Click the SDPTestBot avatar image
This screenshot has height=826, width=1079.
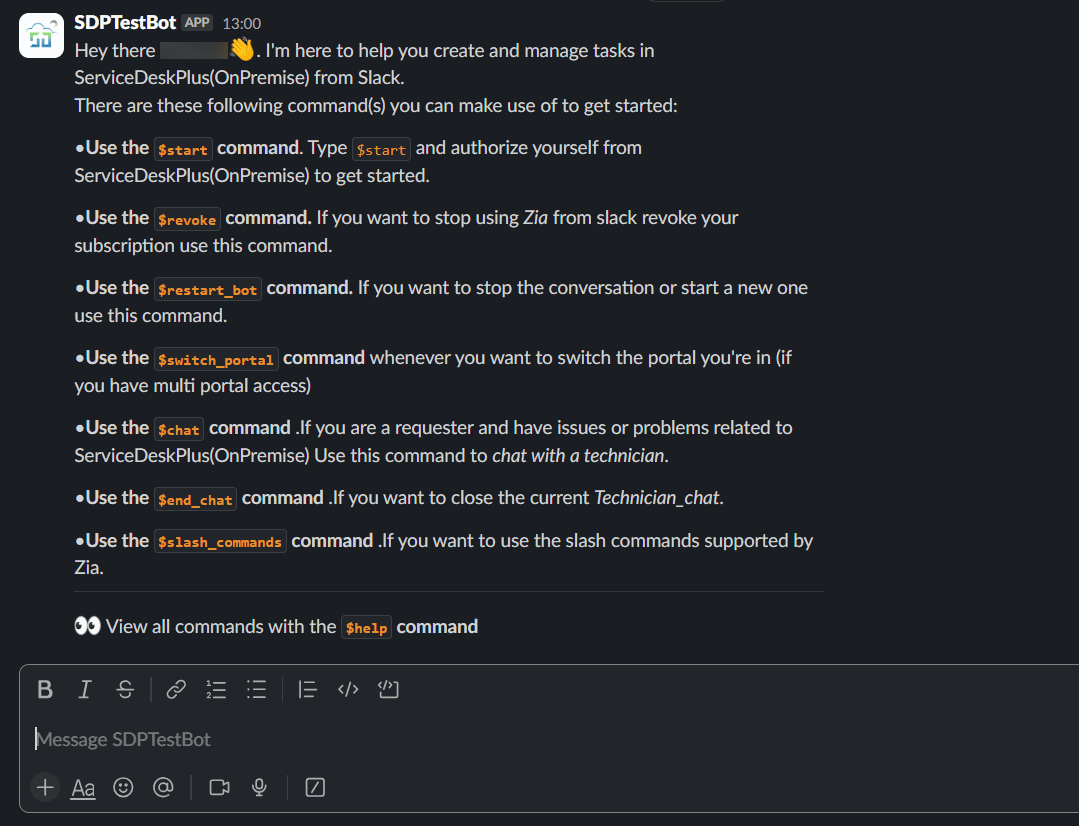pos(41,35)
